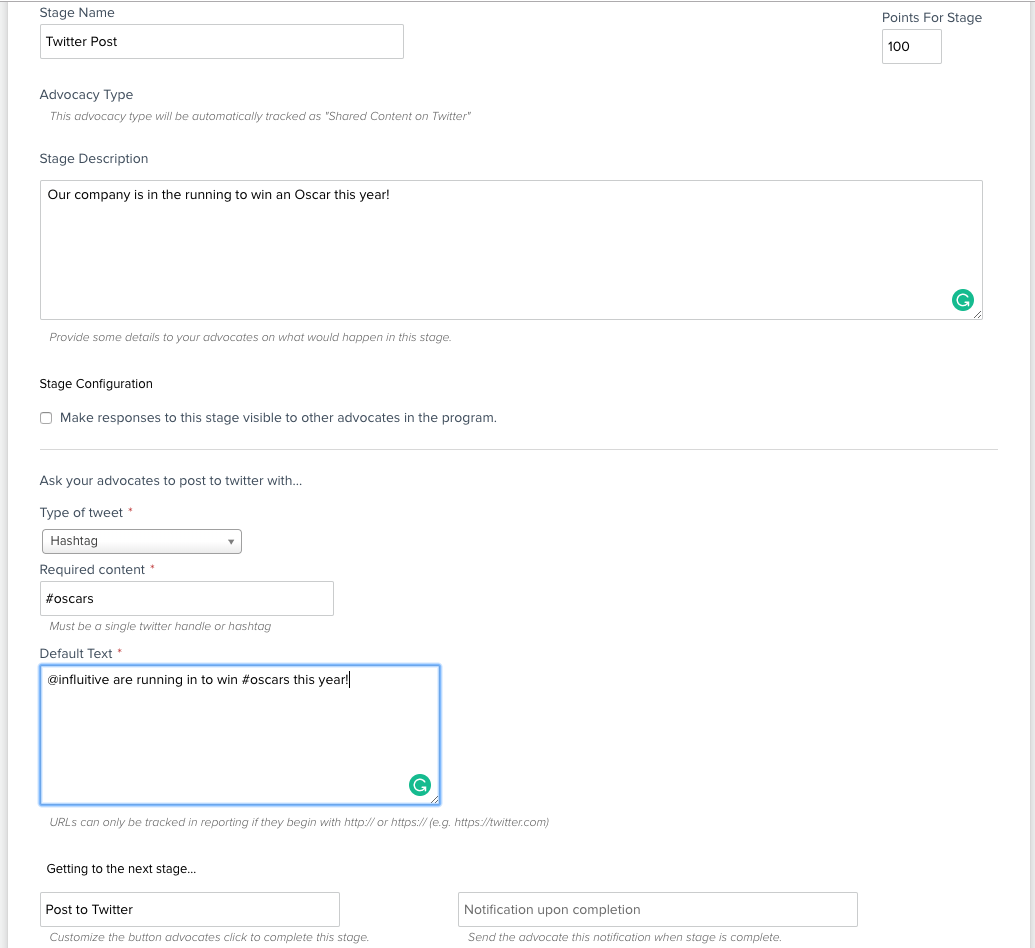Focus the Stage Name field

click(x=221, y=42)
